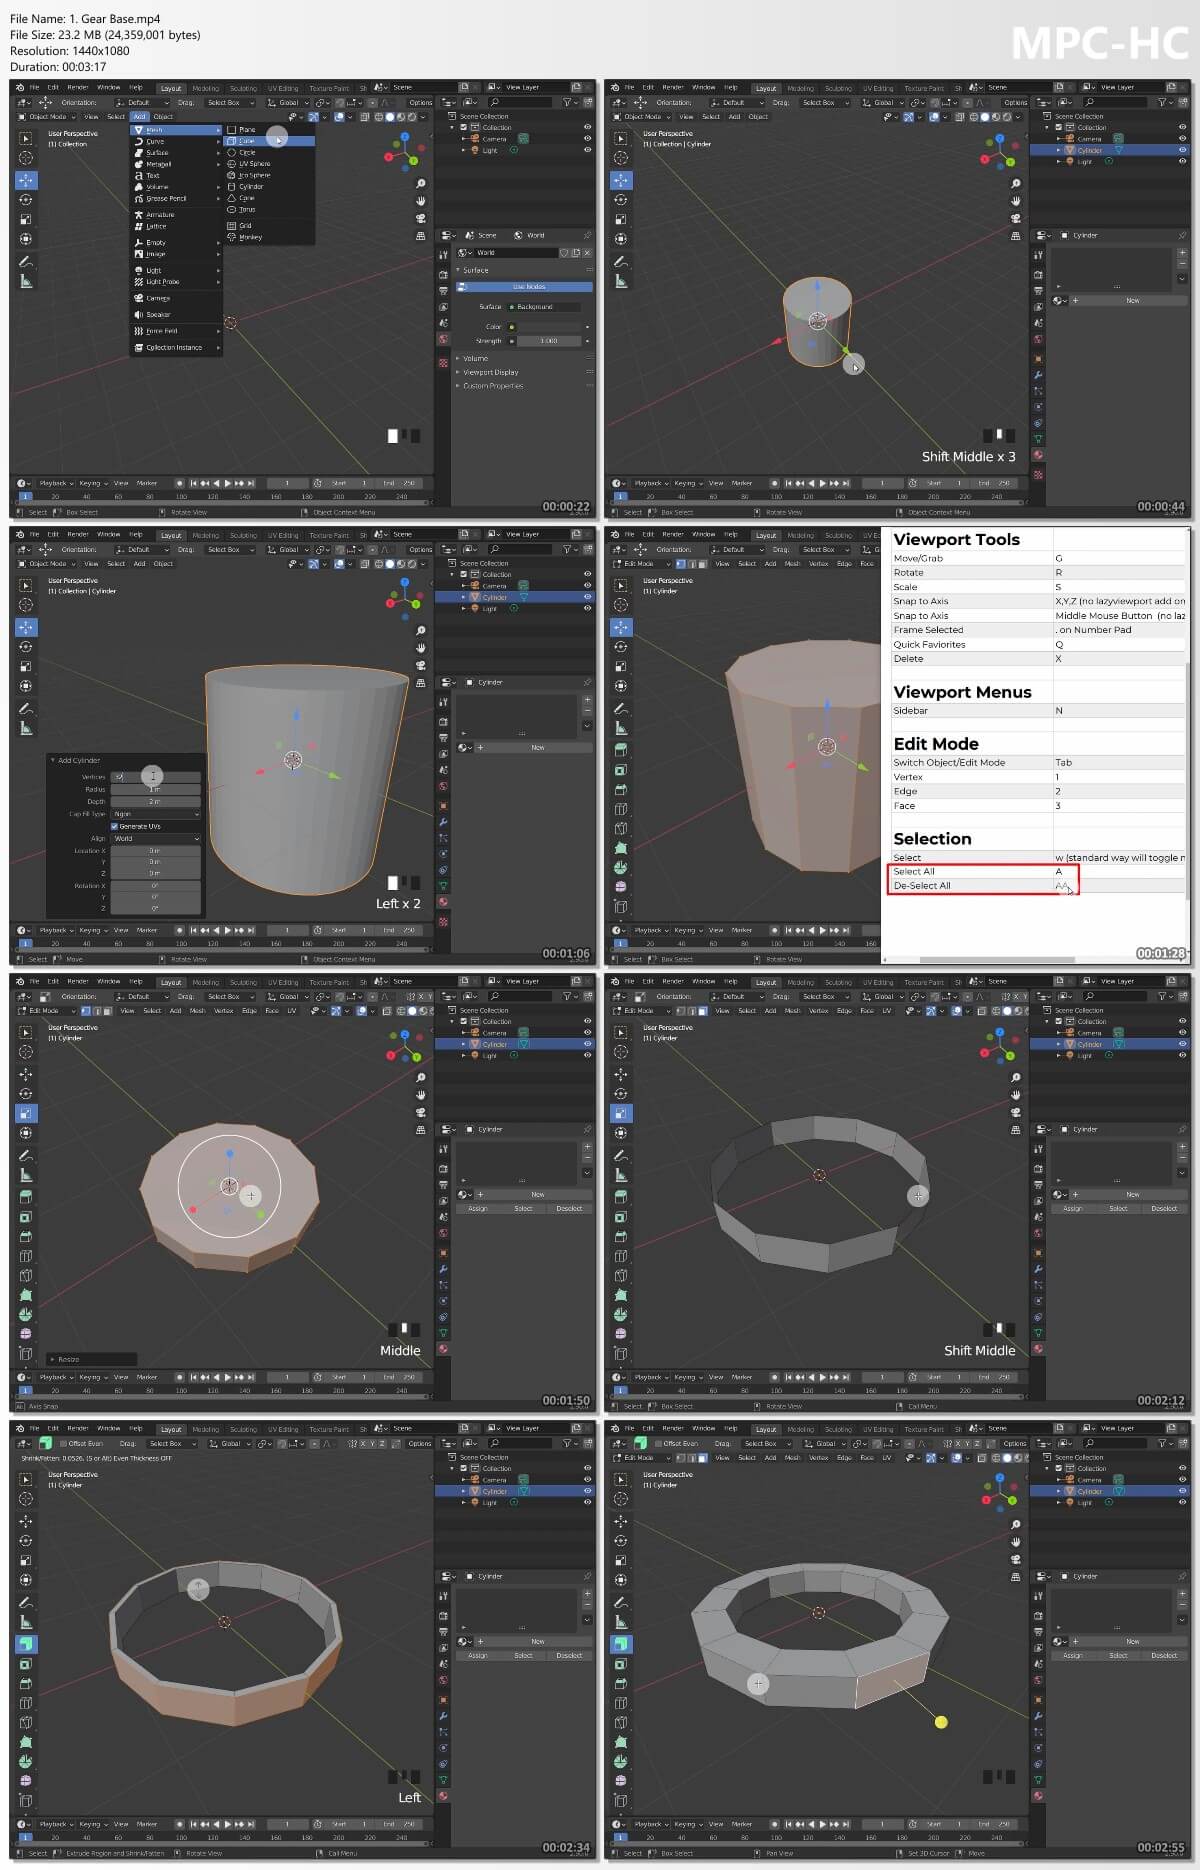The width and height of the screenshot is (1200, 1870).
Task: Expand Custom Properties section in World properties
Action: pyautogui.click(x=492, y=386)
